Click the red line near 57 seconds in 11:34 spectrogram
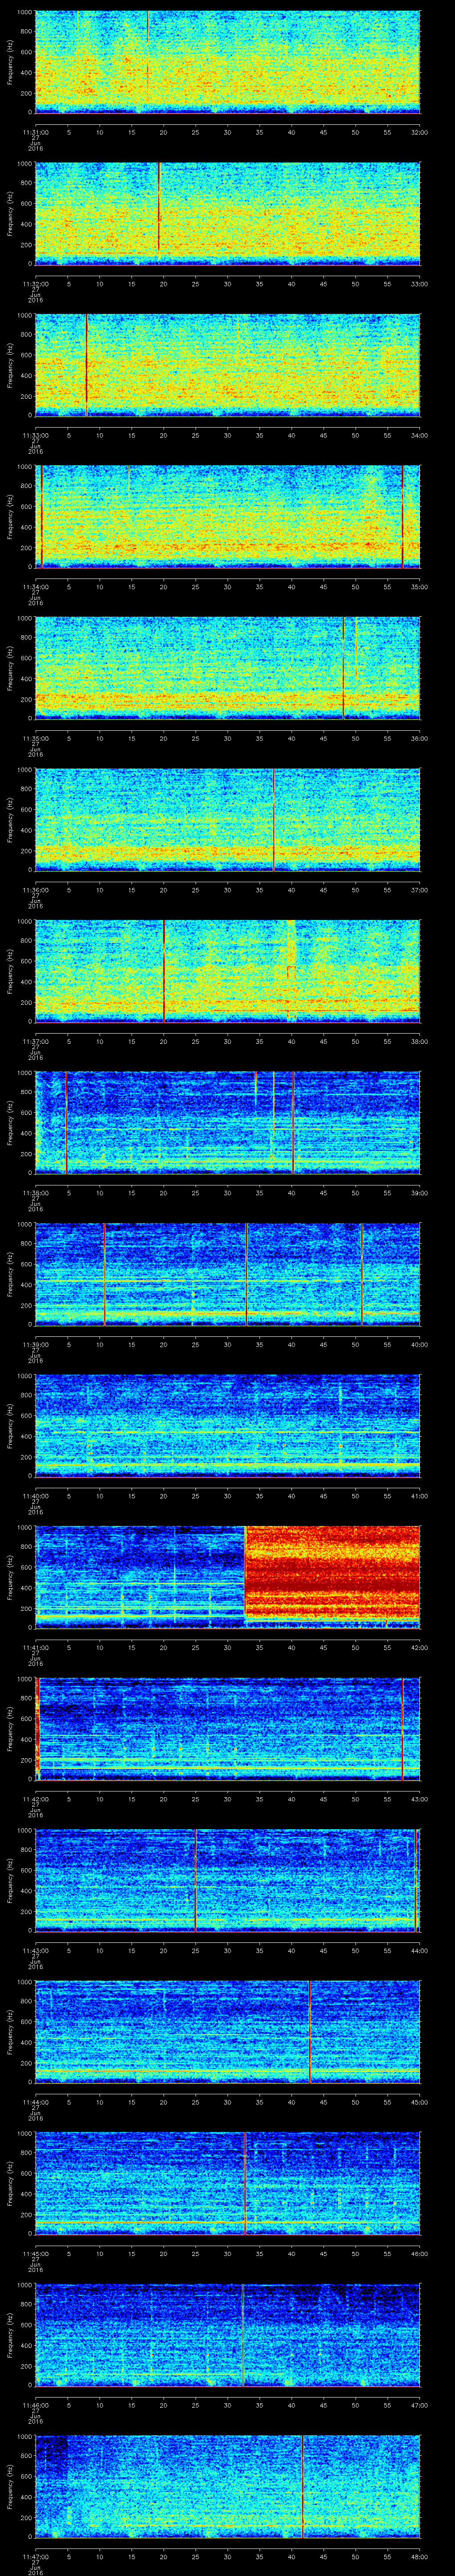Viewport: 455px width, 2576px height. (402, 516)
